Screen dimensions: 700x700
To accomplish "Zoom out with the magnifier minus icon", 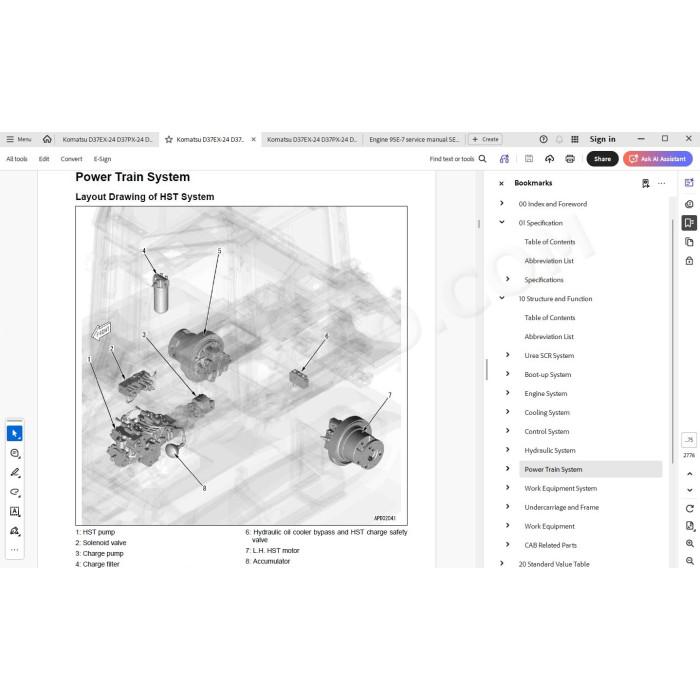I will [x=690, y=561].
